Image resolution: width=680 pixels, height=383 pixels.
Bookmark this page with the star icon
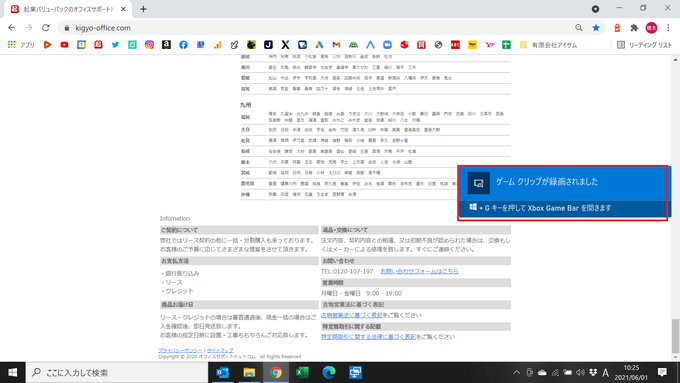point(596,28)
